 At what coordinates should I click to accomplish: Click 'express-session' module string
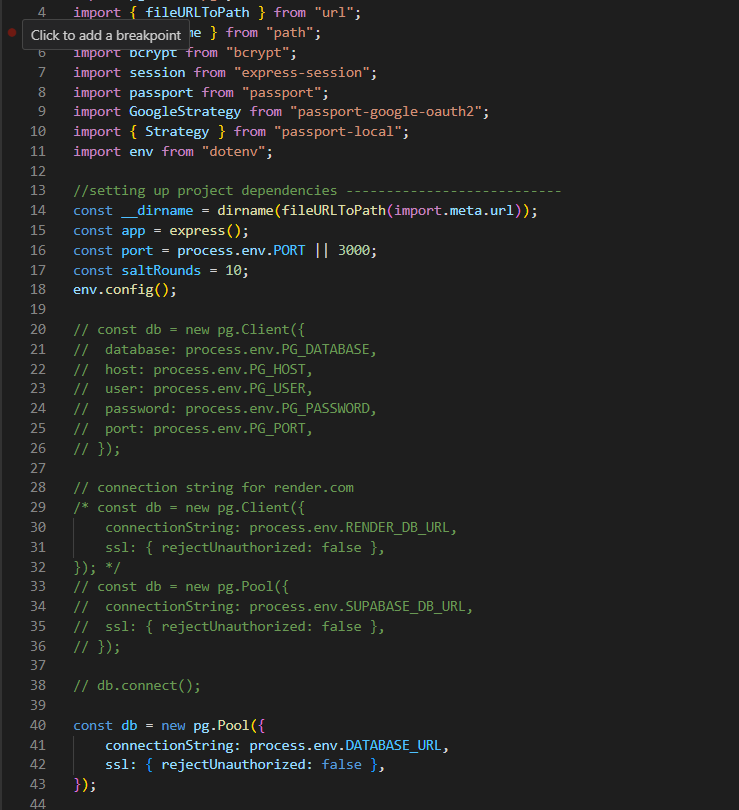(302, 72)
